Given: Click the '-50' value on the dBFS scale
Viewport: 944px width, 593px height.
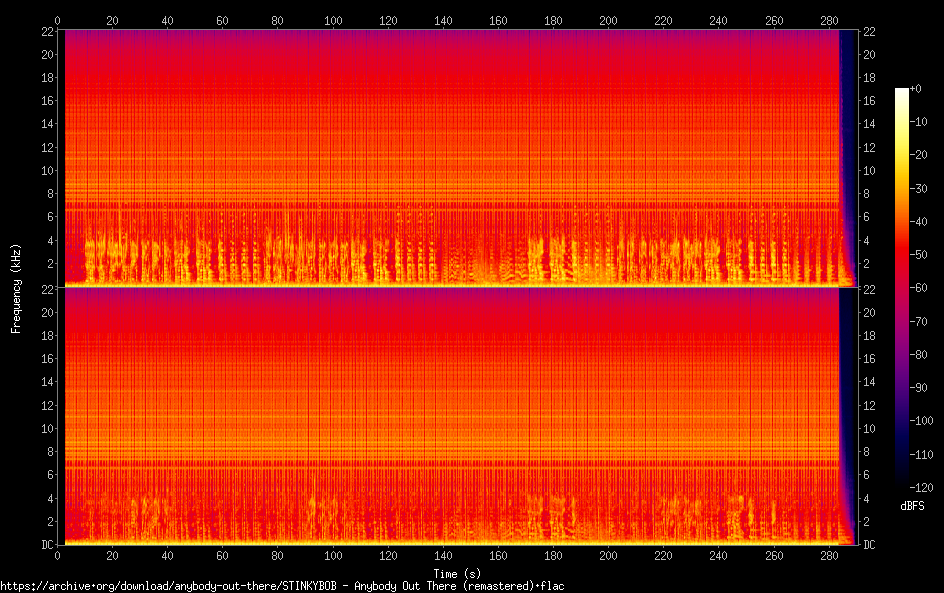Looking at the screenshot, I should click(919, 255).
